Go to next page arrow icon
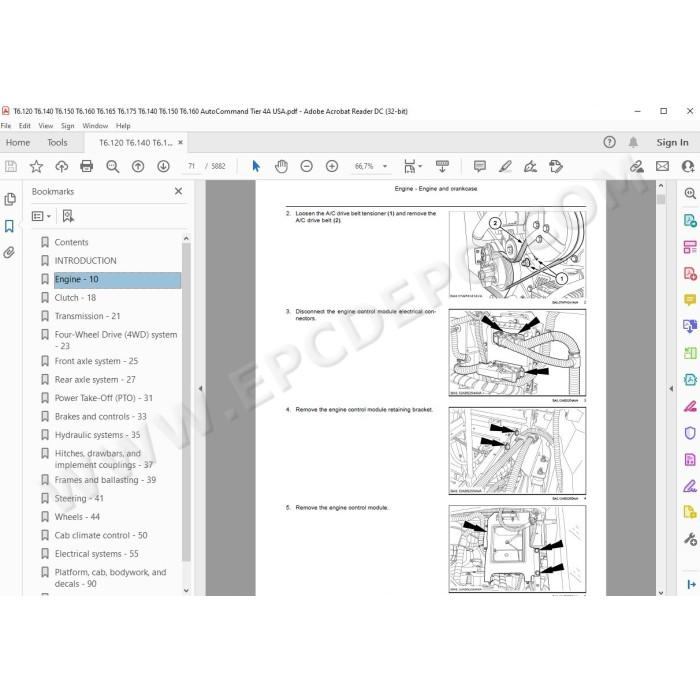 pyautogui.click(x=163, y=167)
